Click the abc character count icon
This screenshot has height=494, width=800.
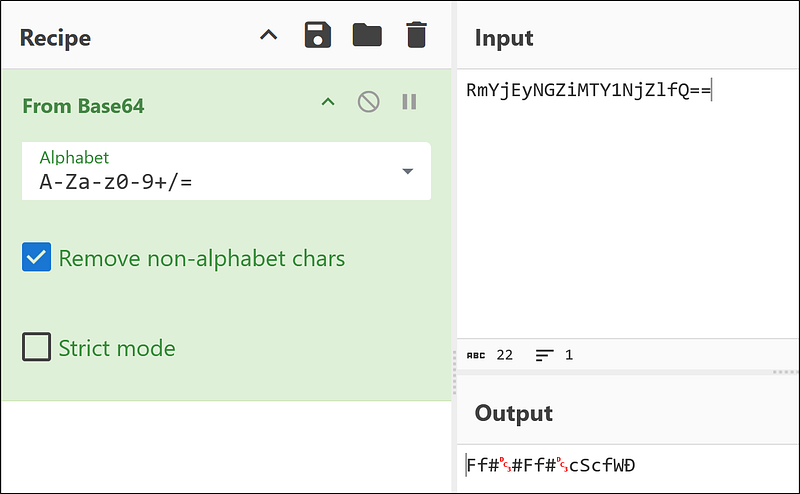(476, 355)
